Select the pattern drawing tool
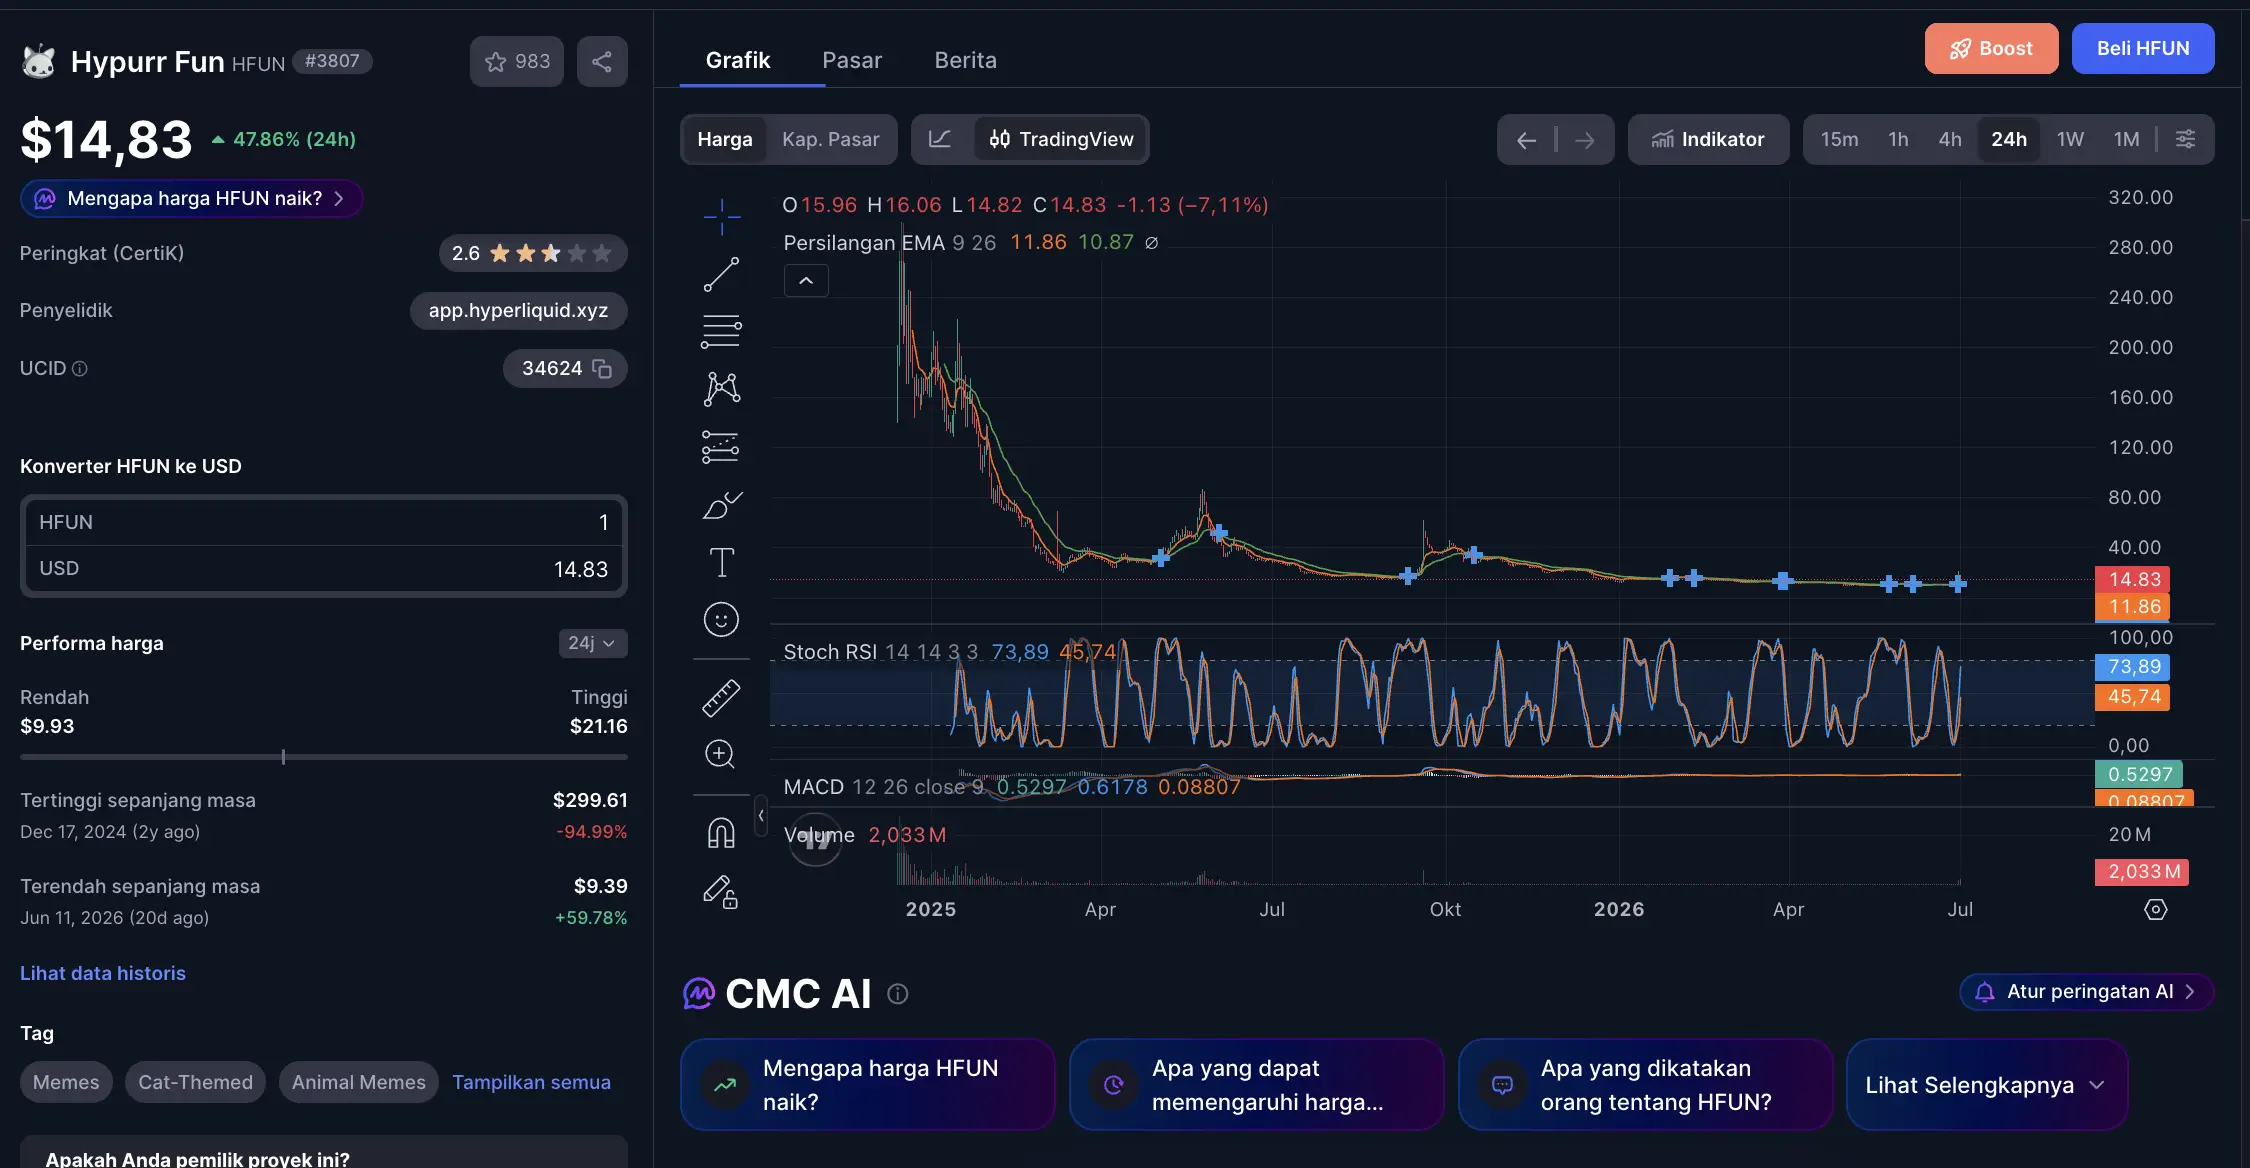The image size is (2250, 1168). (x=721, y=388)
